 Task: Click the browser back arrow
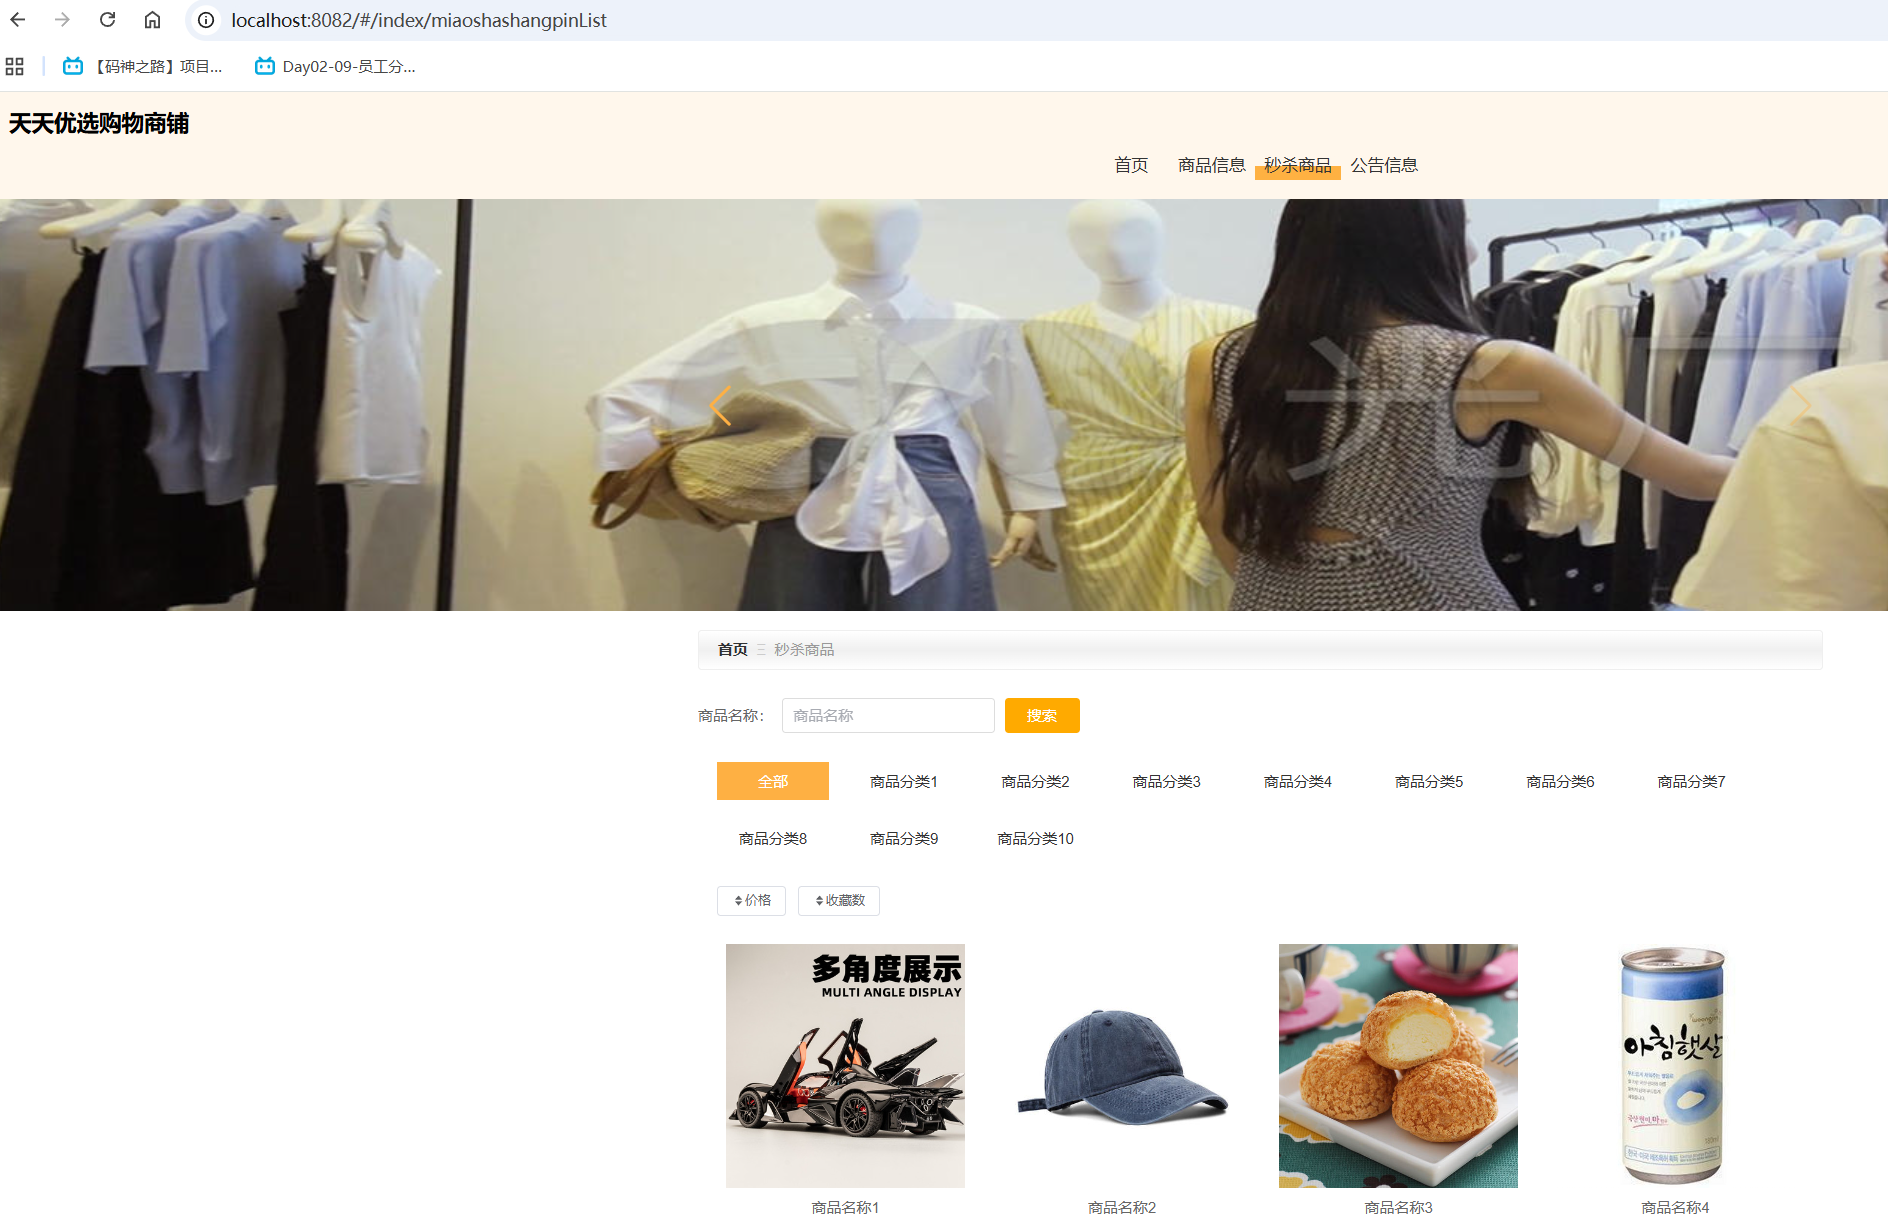point(18,20)
